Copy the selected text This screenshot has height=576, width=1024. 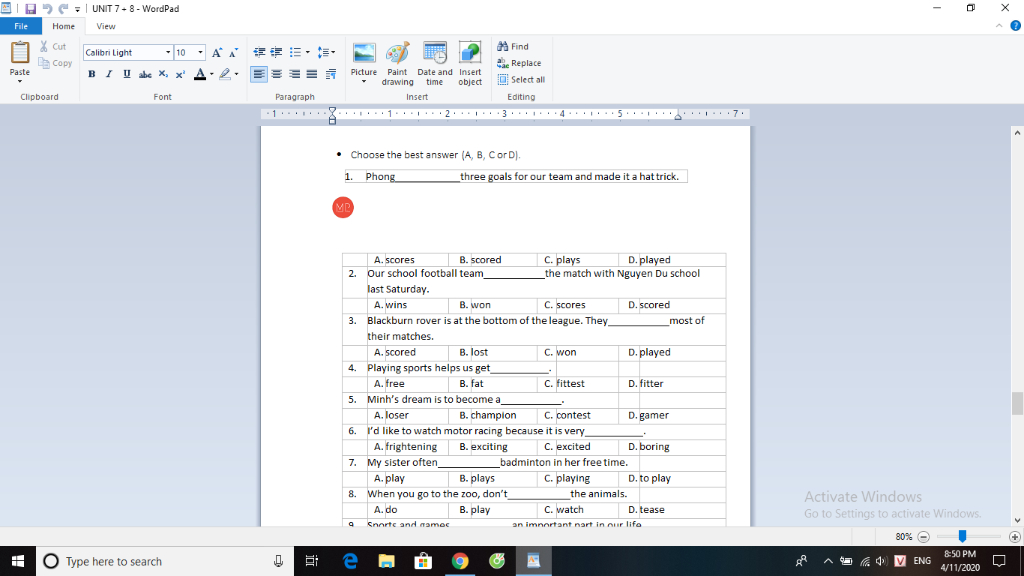[56, 63]
